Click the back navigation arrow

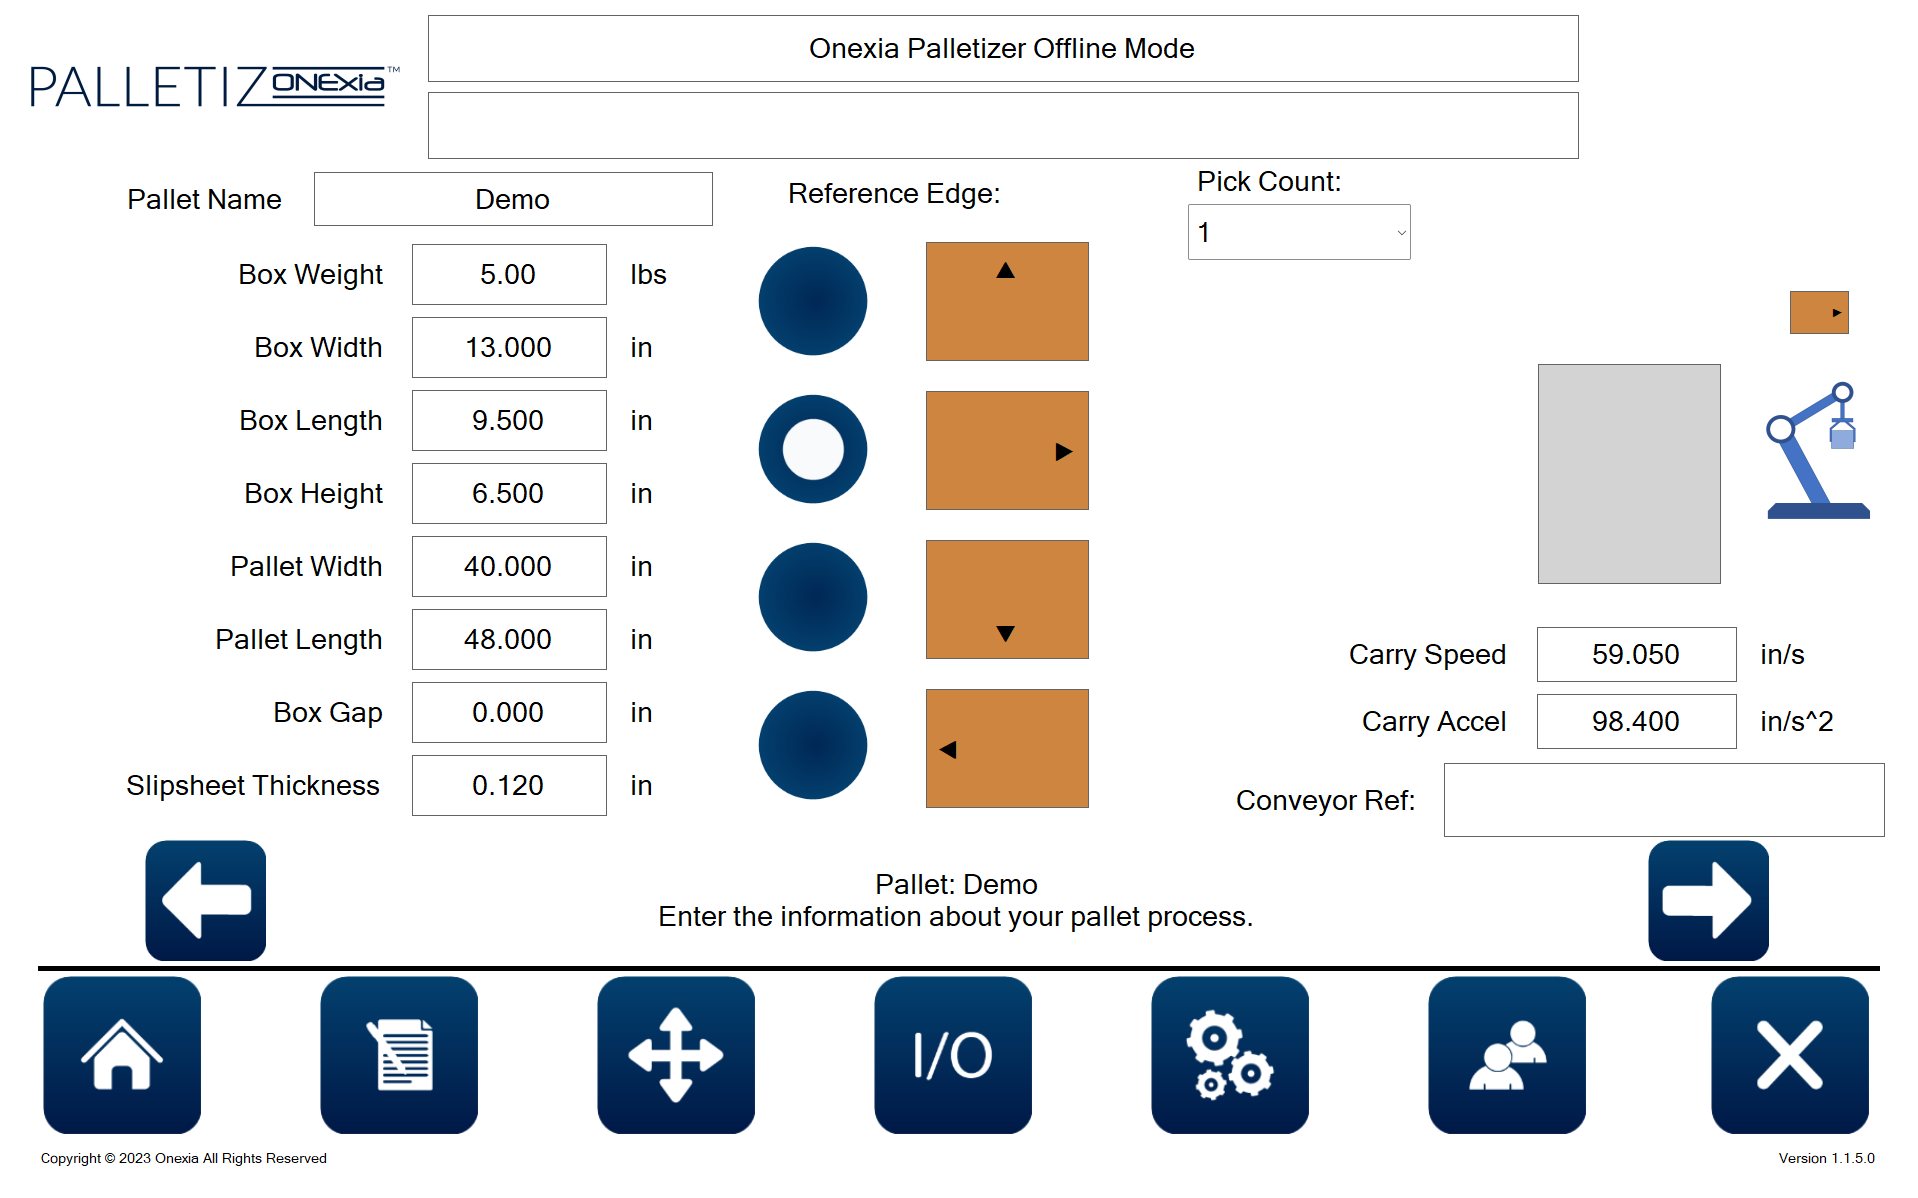205,900
